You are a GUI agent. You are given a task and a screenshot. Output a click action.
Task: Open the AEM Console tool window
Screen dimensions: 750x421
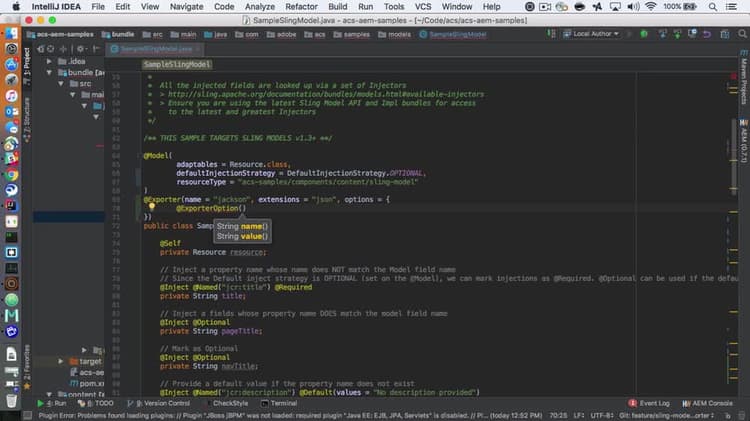707,403
